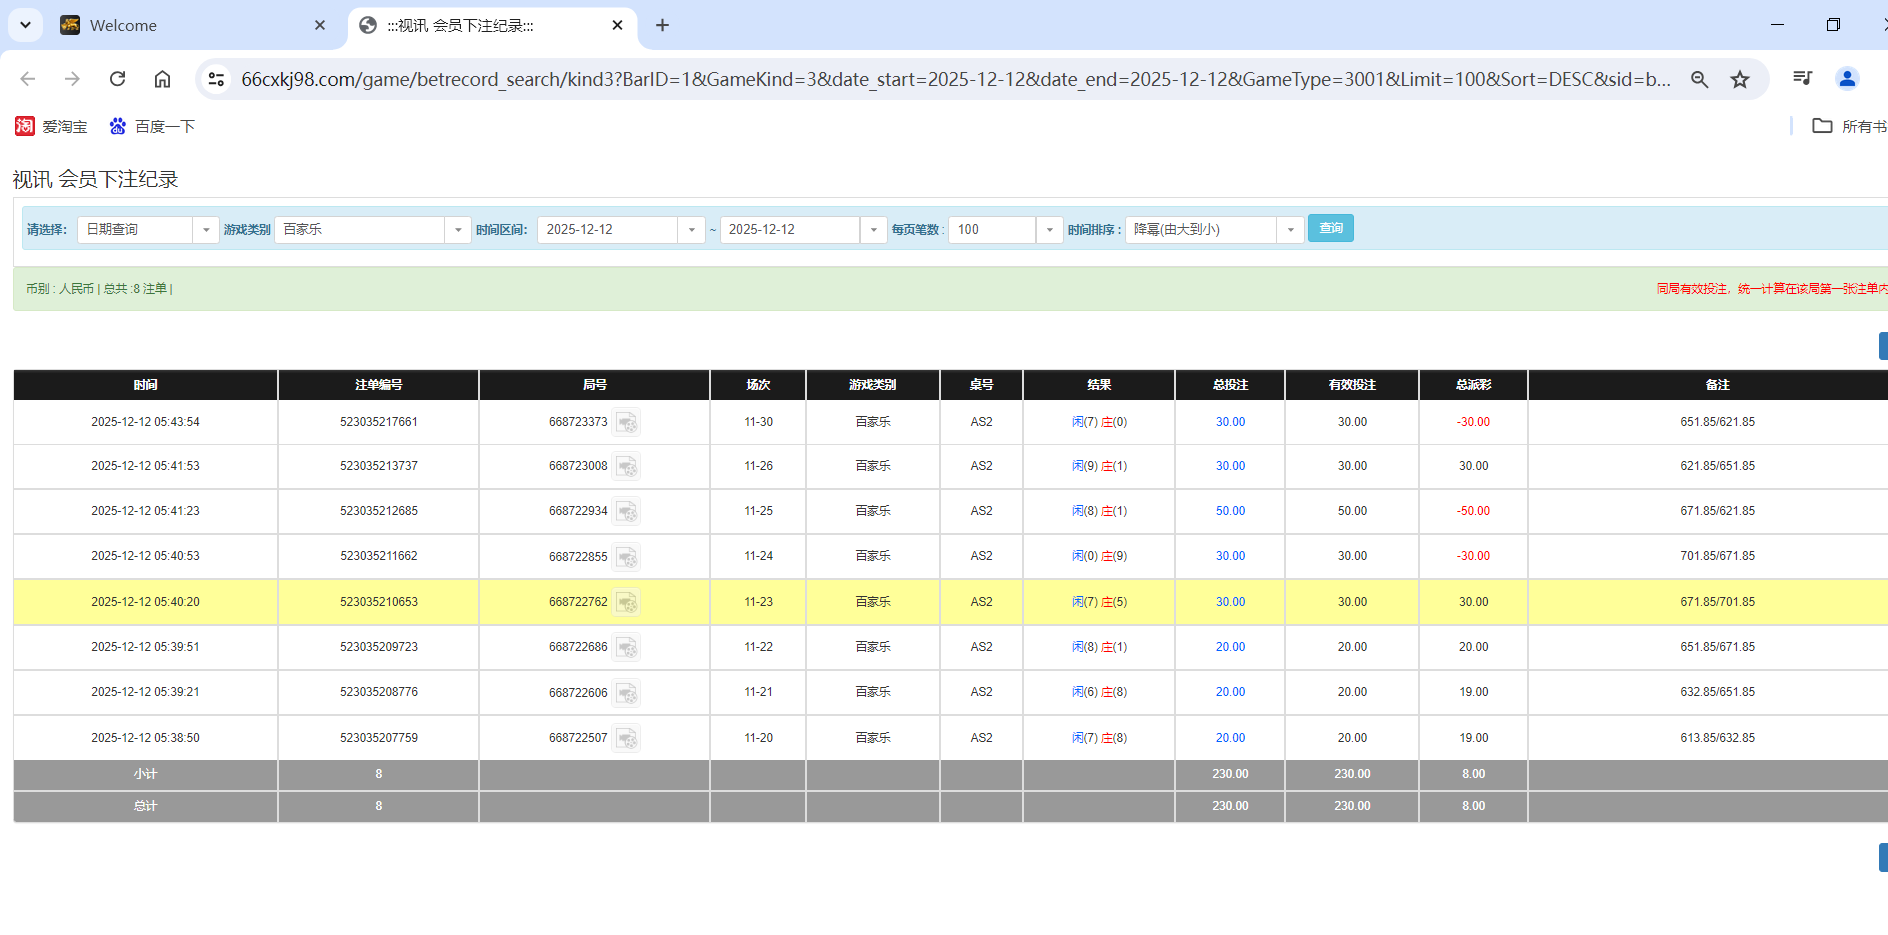1888x935 pixels.
Task: Click the blue profile avatar icon
Action: [1847, 78]
